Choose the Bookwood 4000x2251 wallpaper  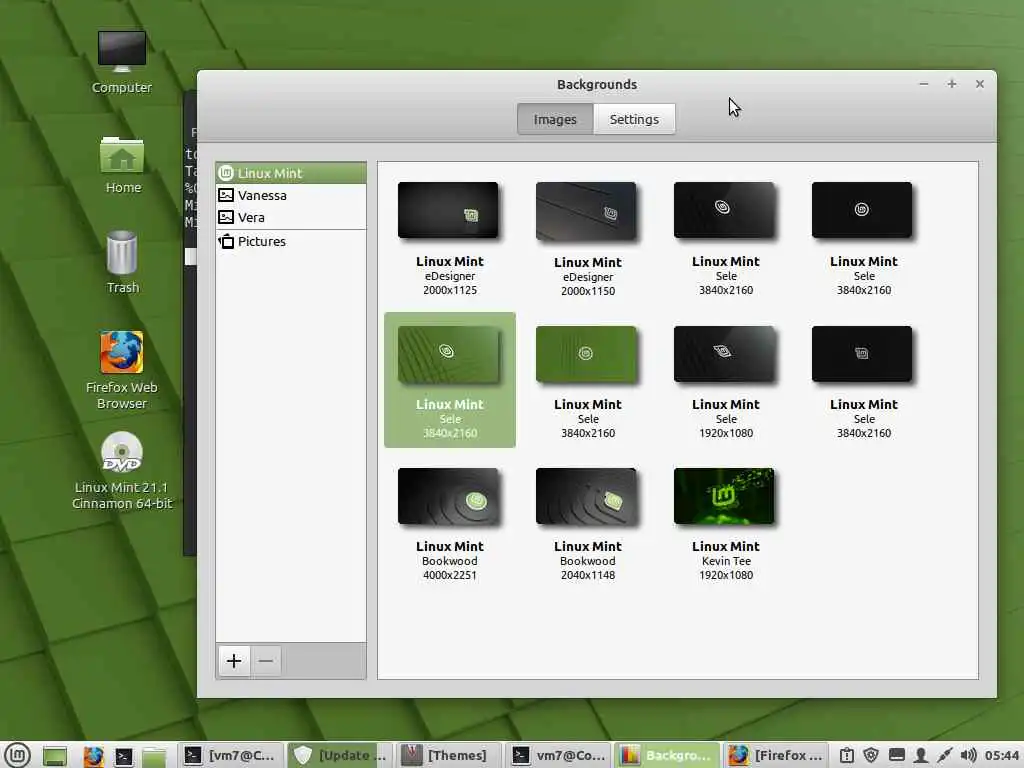point(449,524)
